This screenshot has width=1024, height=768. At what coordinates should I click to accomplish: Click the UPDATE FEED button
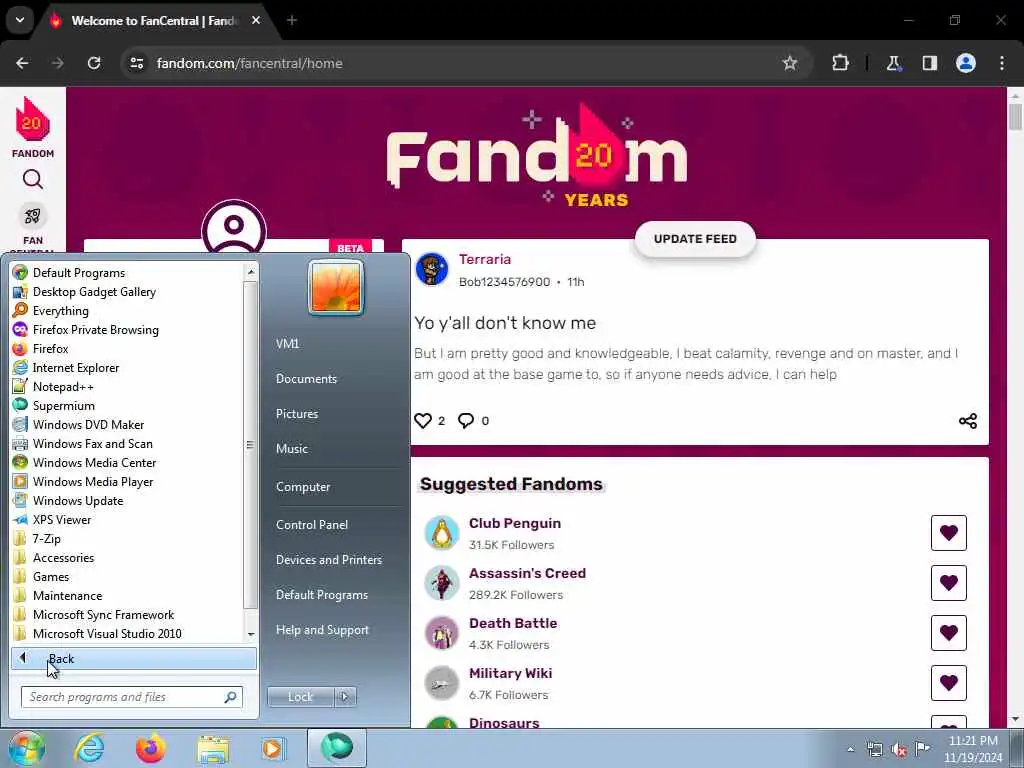point(695,239)
